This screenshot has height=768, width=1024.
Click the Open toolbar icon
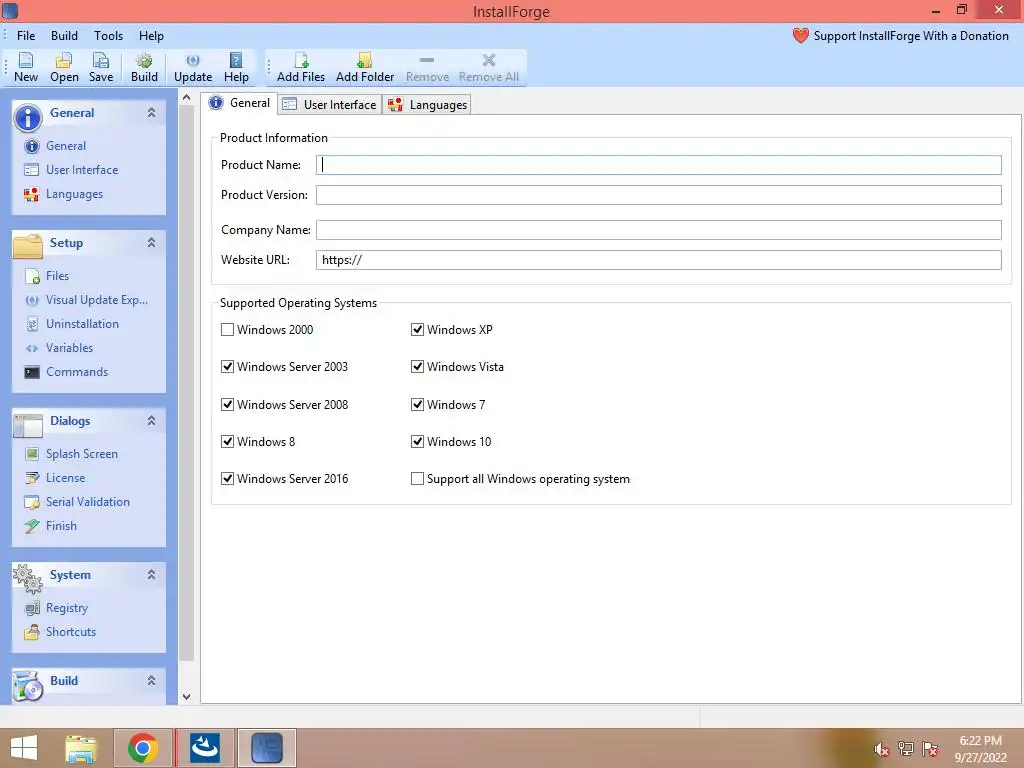click(64, 67)
